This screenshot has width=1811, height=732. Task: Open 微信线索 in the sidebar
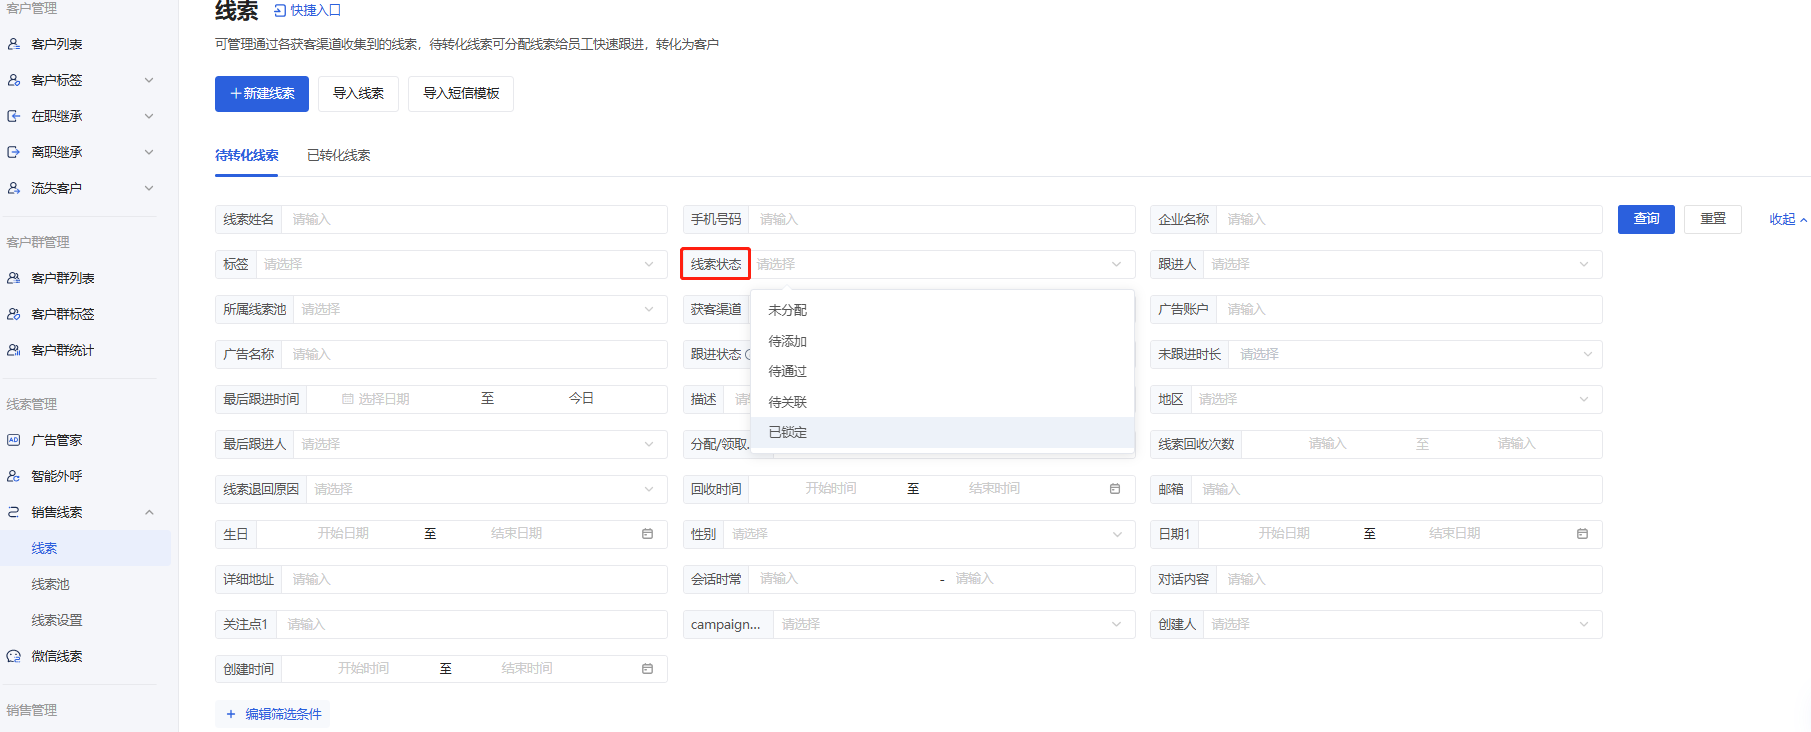[56, 656]
